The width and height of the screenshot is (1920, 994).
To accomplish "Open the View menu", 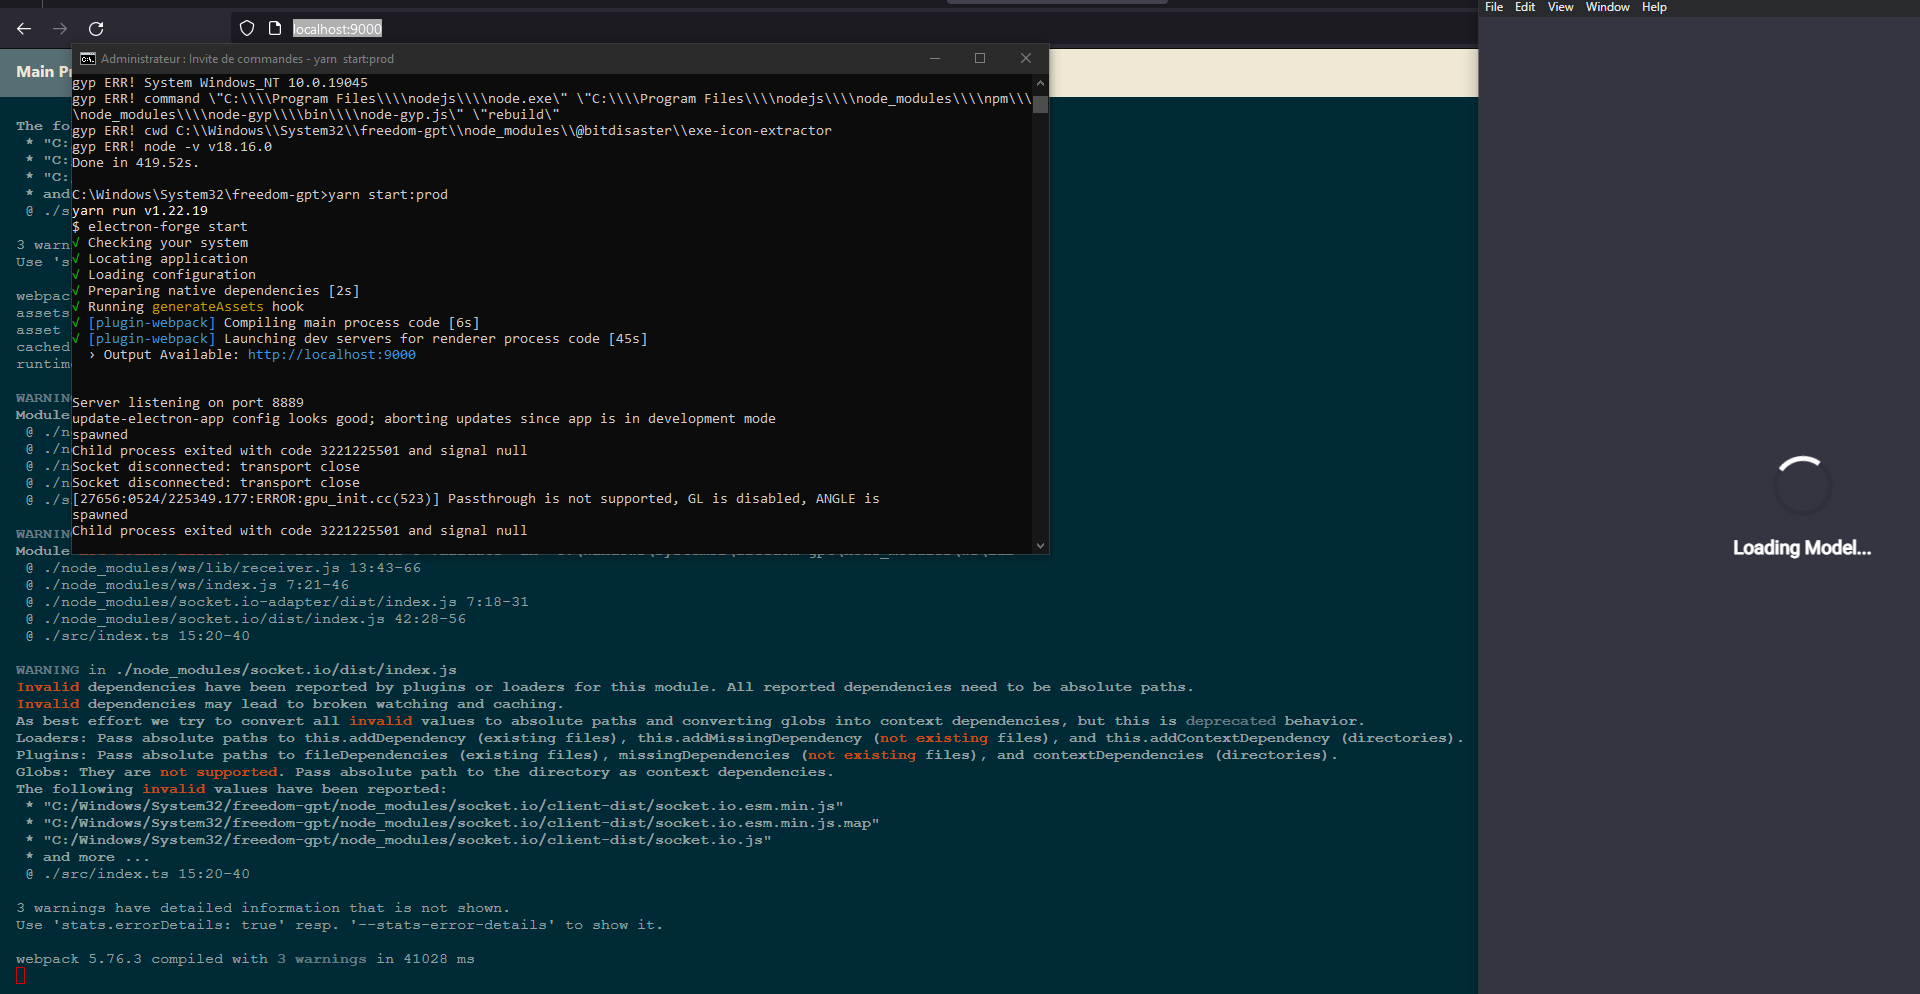I will 1559,7.
